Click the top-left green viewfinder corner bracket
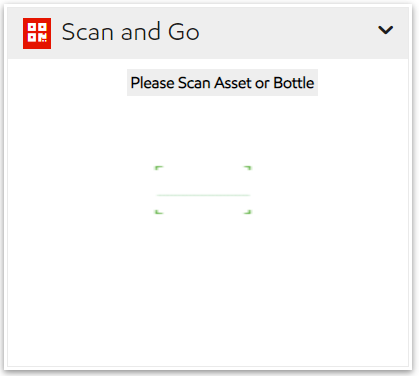The height and width of the screenshot is (376, 419). click(159, 168)
